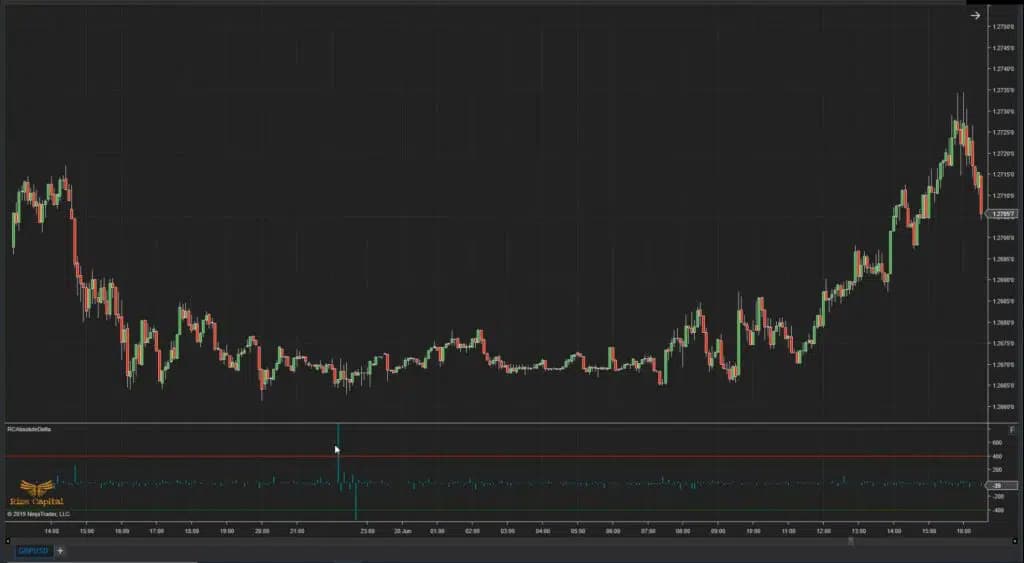This screenshot has width=1024, height=563.
Task: Click the arrow icon at chart's top right
Action: pos(975,16)
